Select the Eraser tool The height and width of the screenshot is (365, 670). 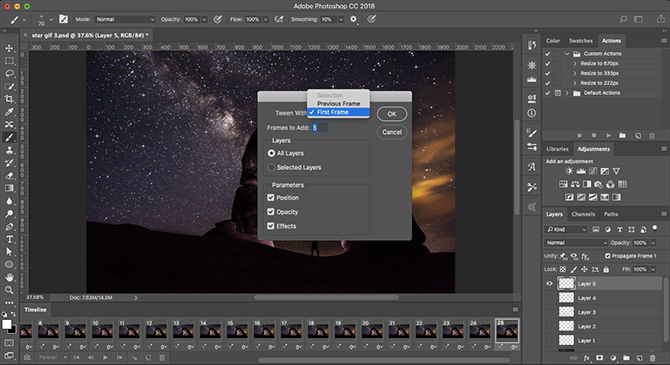point(9,176)
